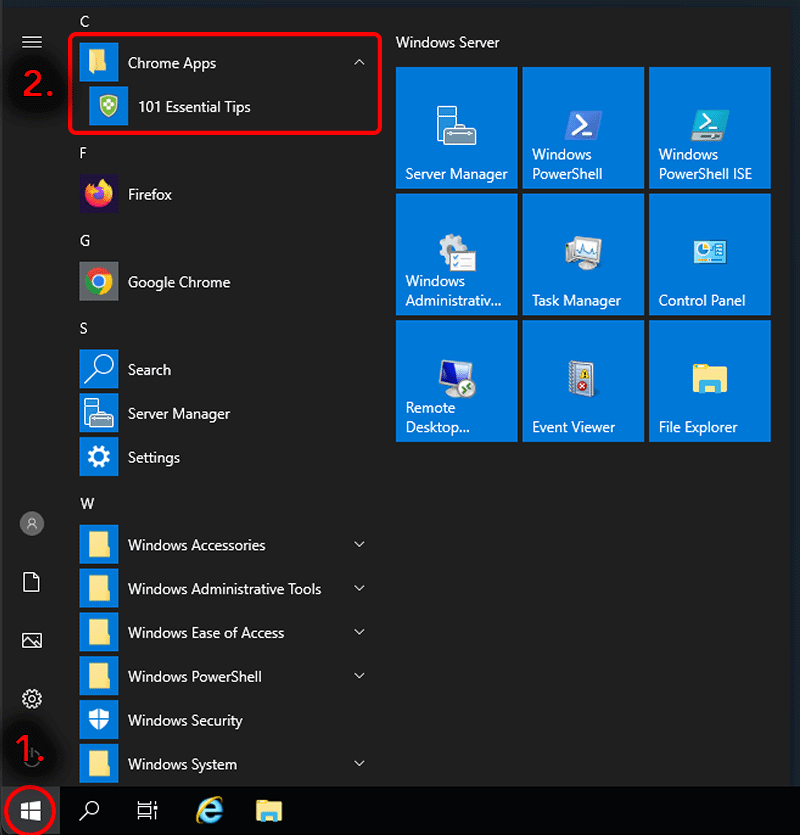Open the File Explorer tile
The height and width of the screenshot is (835, 800).
click(x=709, y=381)
